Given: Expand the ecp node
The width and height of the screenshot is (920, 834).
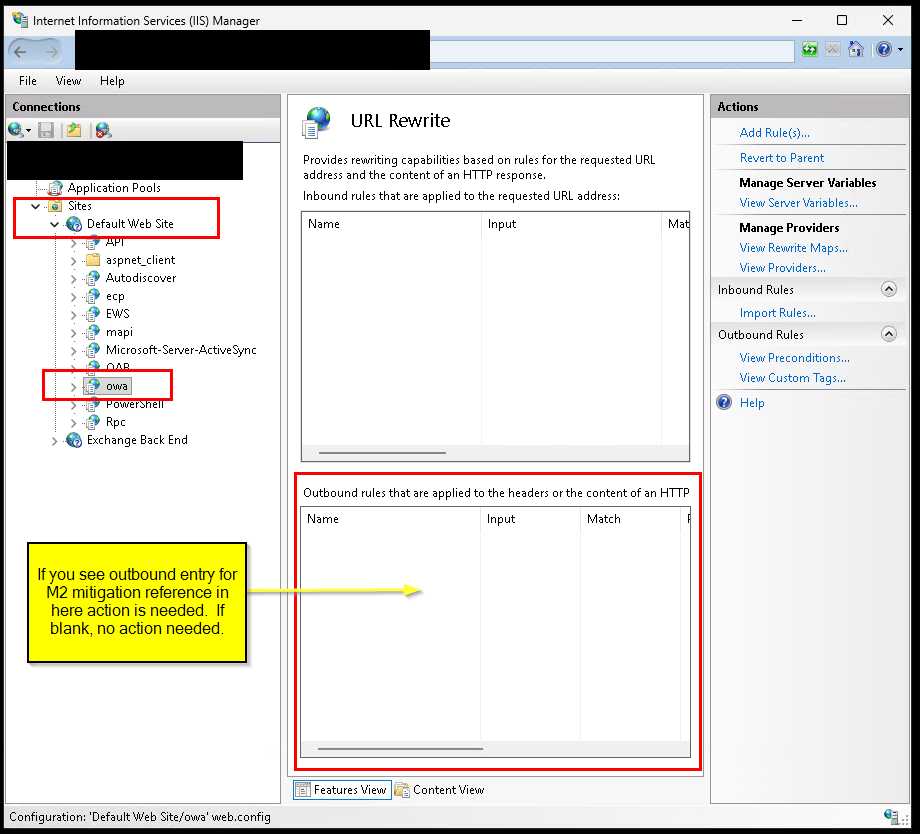Looking at the screenshot, I should coord(73,297).
